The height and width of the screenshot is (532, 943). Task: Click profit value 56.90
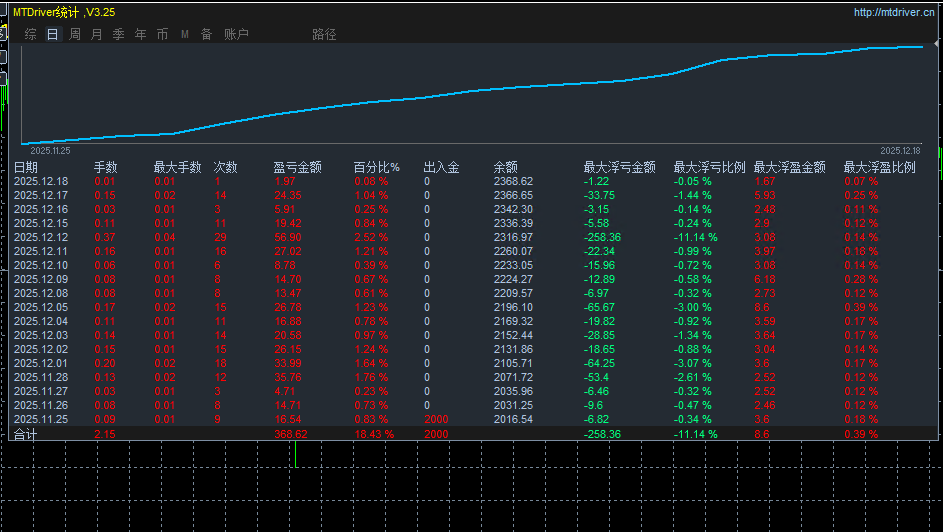(288, 237)
